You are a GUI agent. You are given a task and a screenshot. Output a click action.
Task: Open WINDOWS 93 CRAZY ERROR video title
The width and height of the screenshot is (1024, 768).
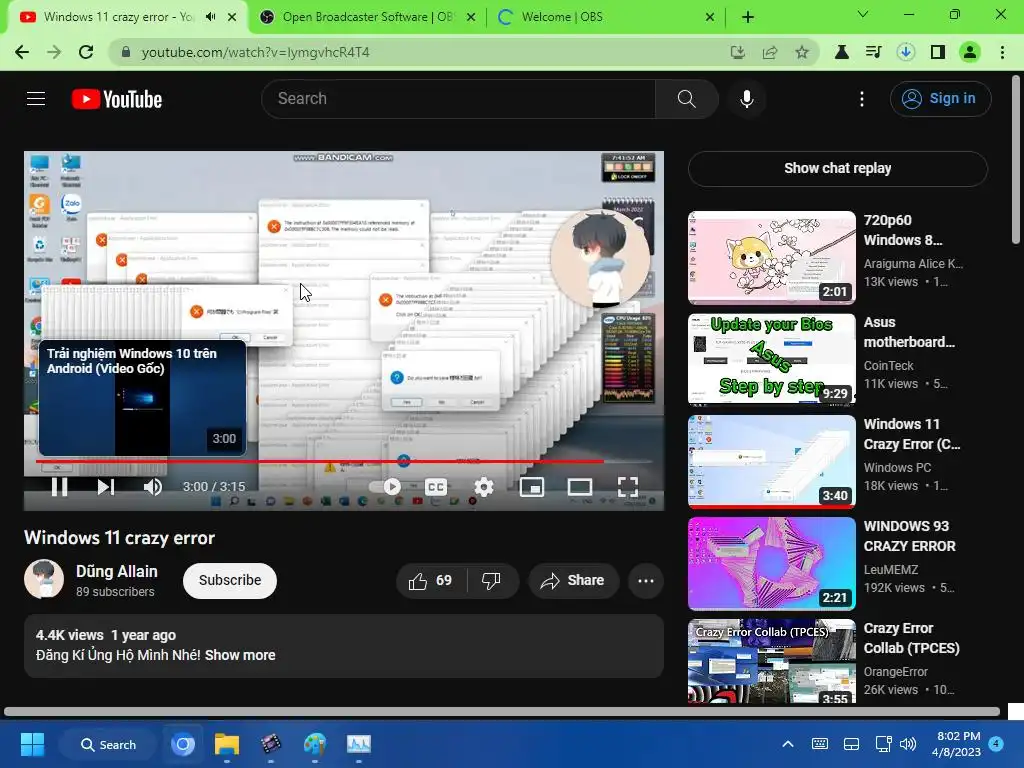pos(910,536)
